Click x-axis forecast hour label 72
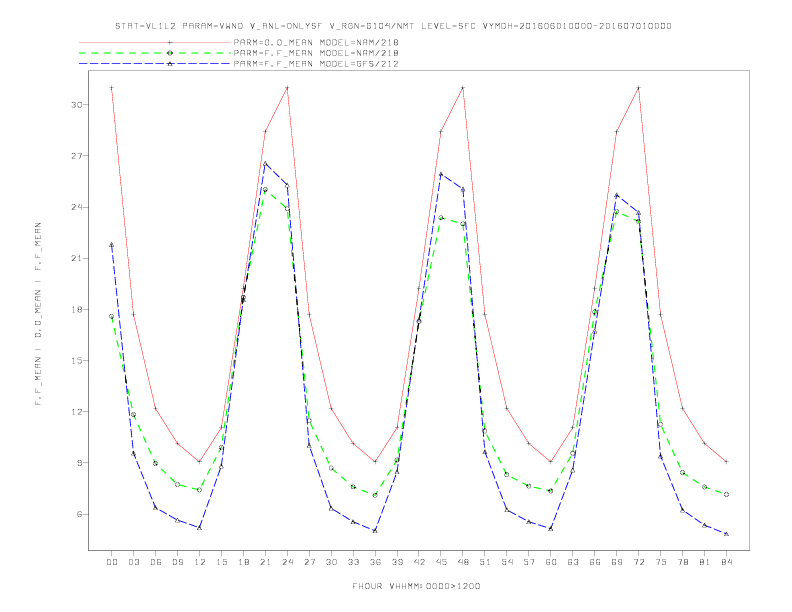Image resolution: width=792 pixels, height=612 pixels. 639,562
